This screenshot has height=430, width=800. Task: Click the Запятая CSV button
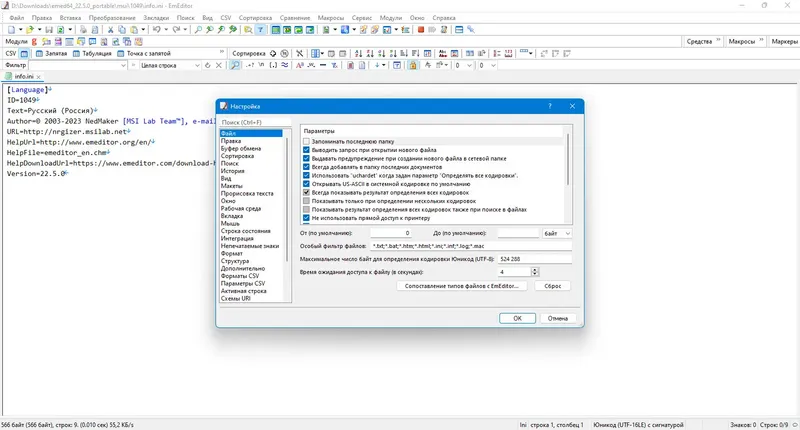point(51,54)
